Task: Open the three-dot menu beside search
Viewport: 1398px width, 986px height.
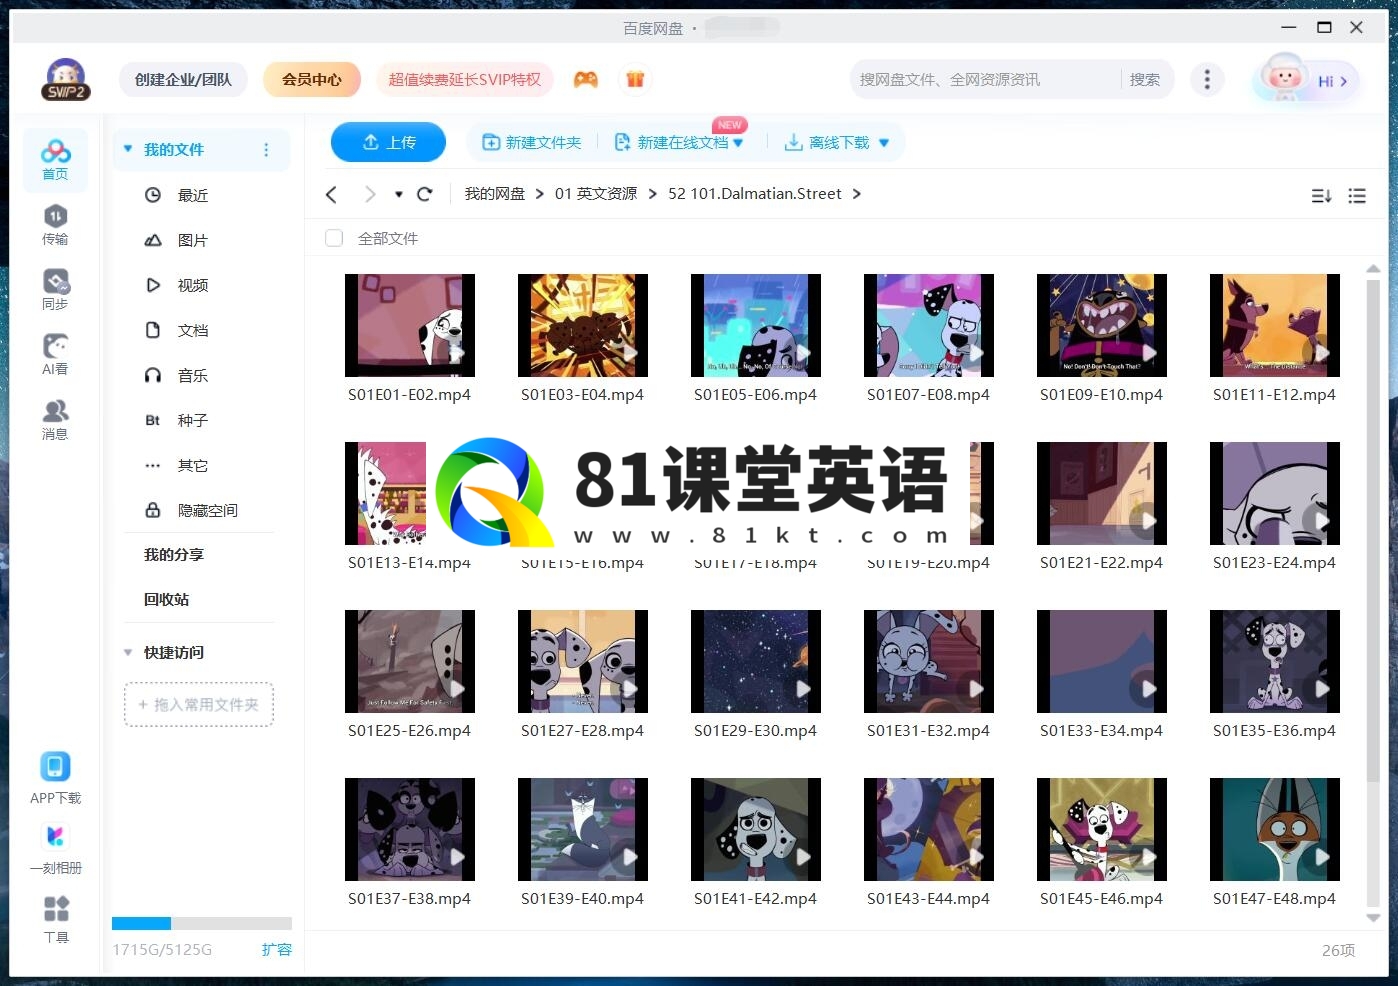Action: coord(1207,79)
